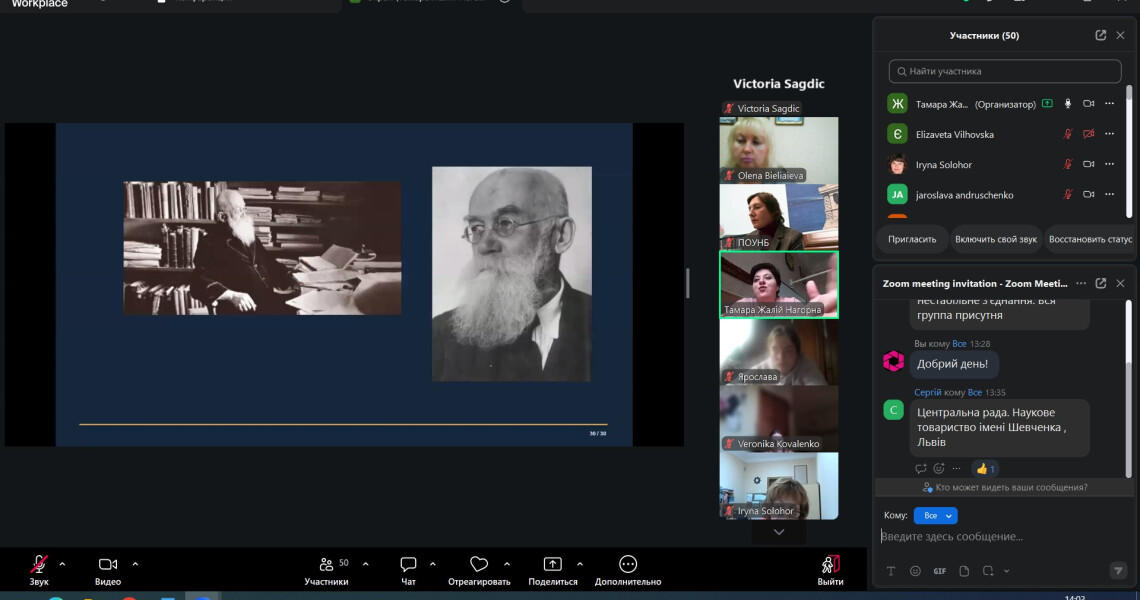Open the Кому recipient dropdown set to Все
The height and width of the screenshot is (600, 1140).
click(x=936, y=516)
